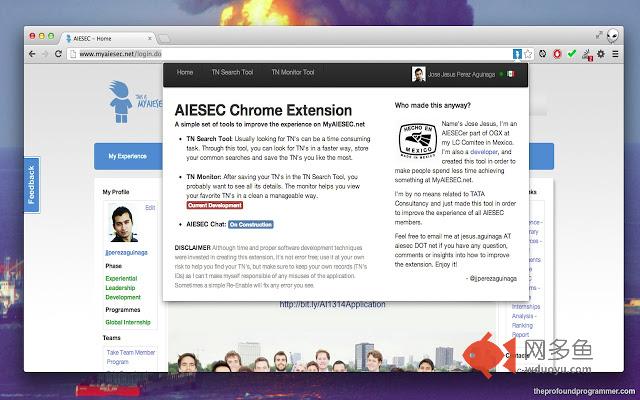Viewport: 640px width, 400px height.
Task: Open the extension icon with red badge
Action: pyautogui.click(x=587, y=55)
